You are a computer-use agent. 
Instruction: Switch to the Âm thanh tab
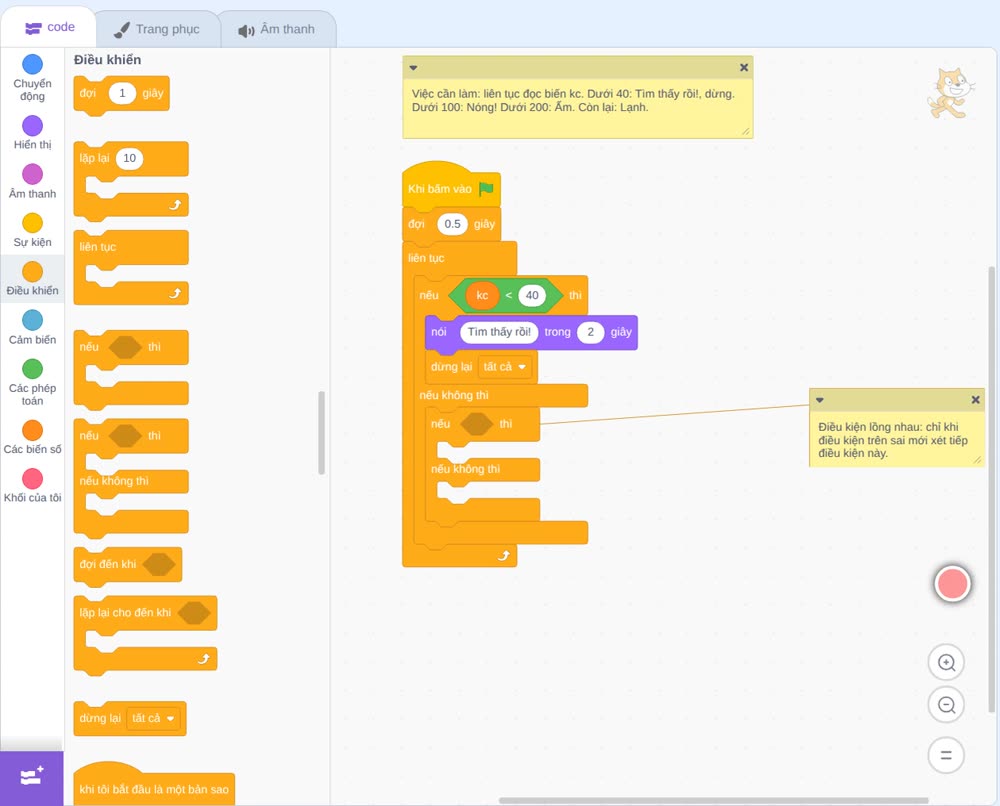point(277,29)
